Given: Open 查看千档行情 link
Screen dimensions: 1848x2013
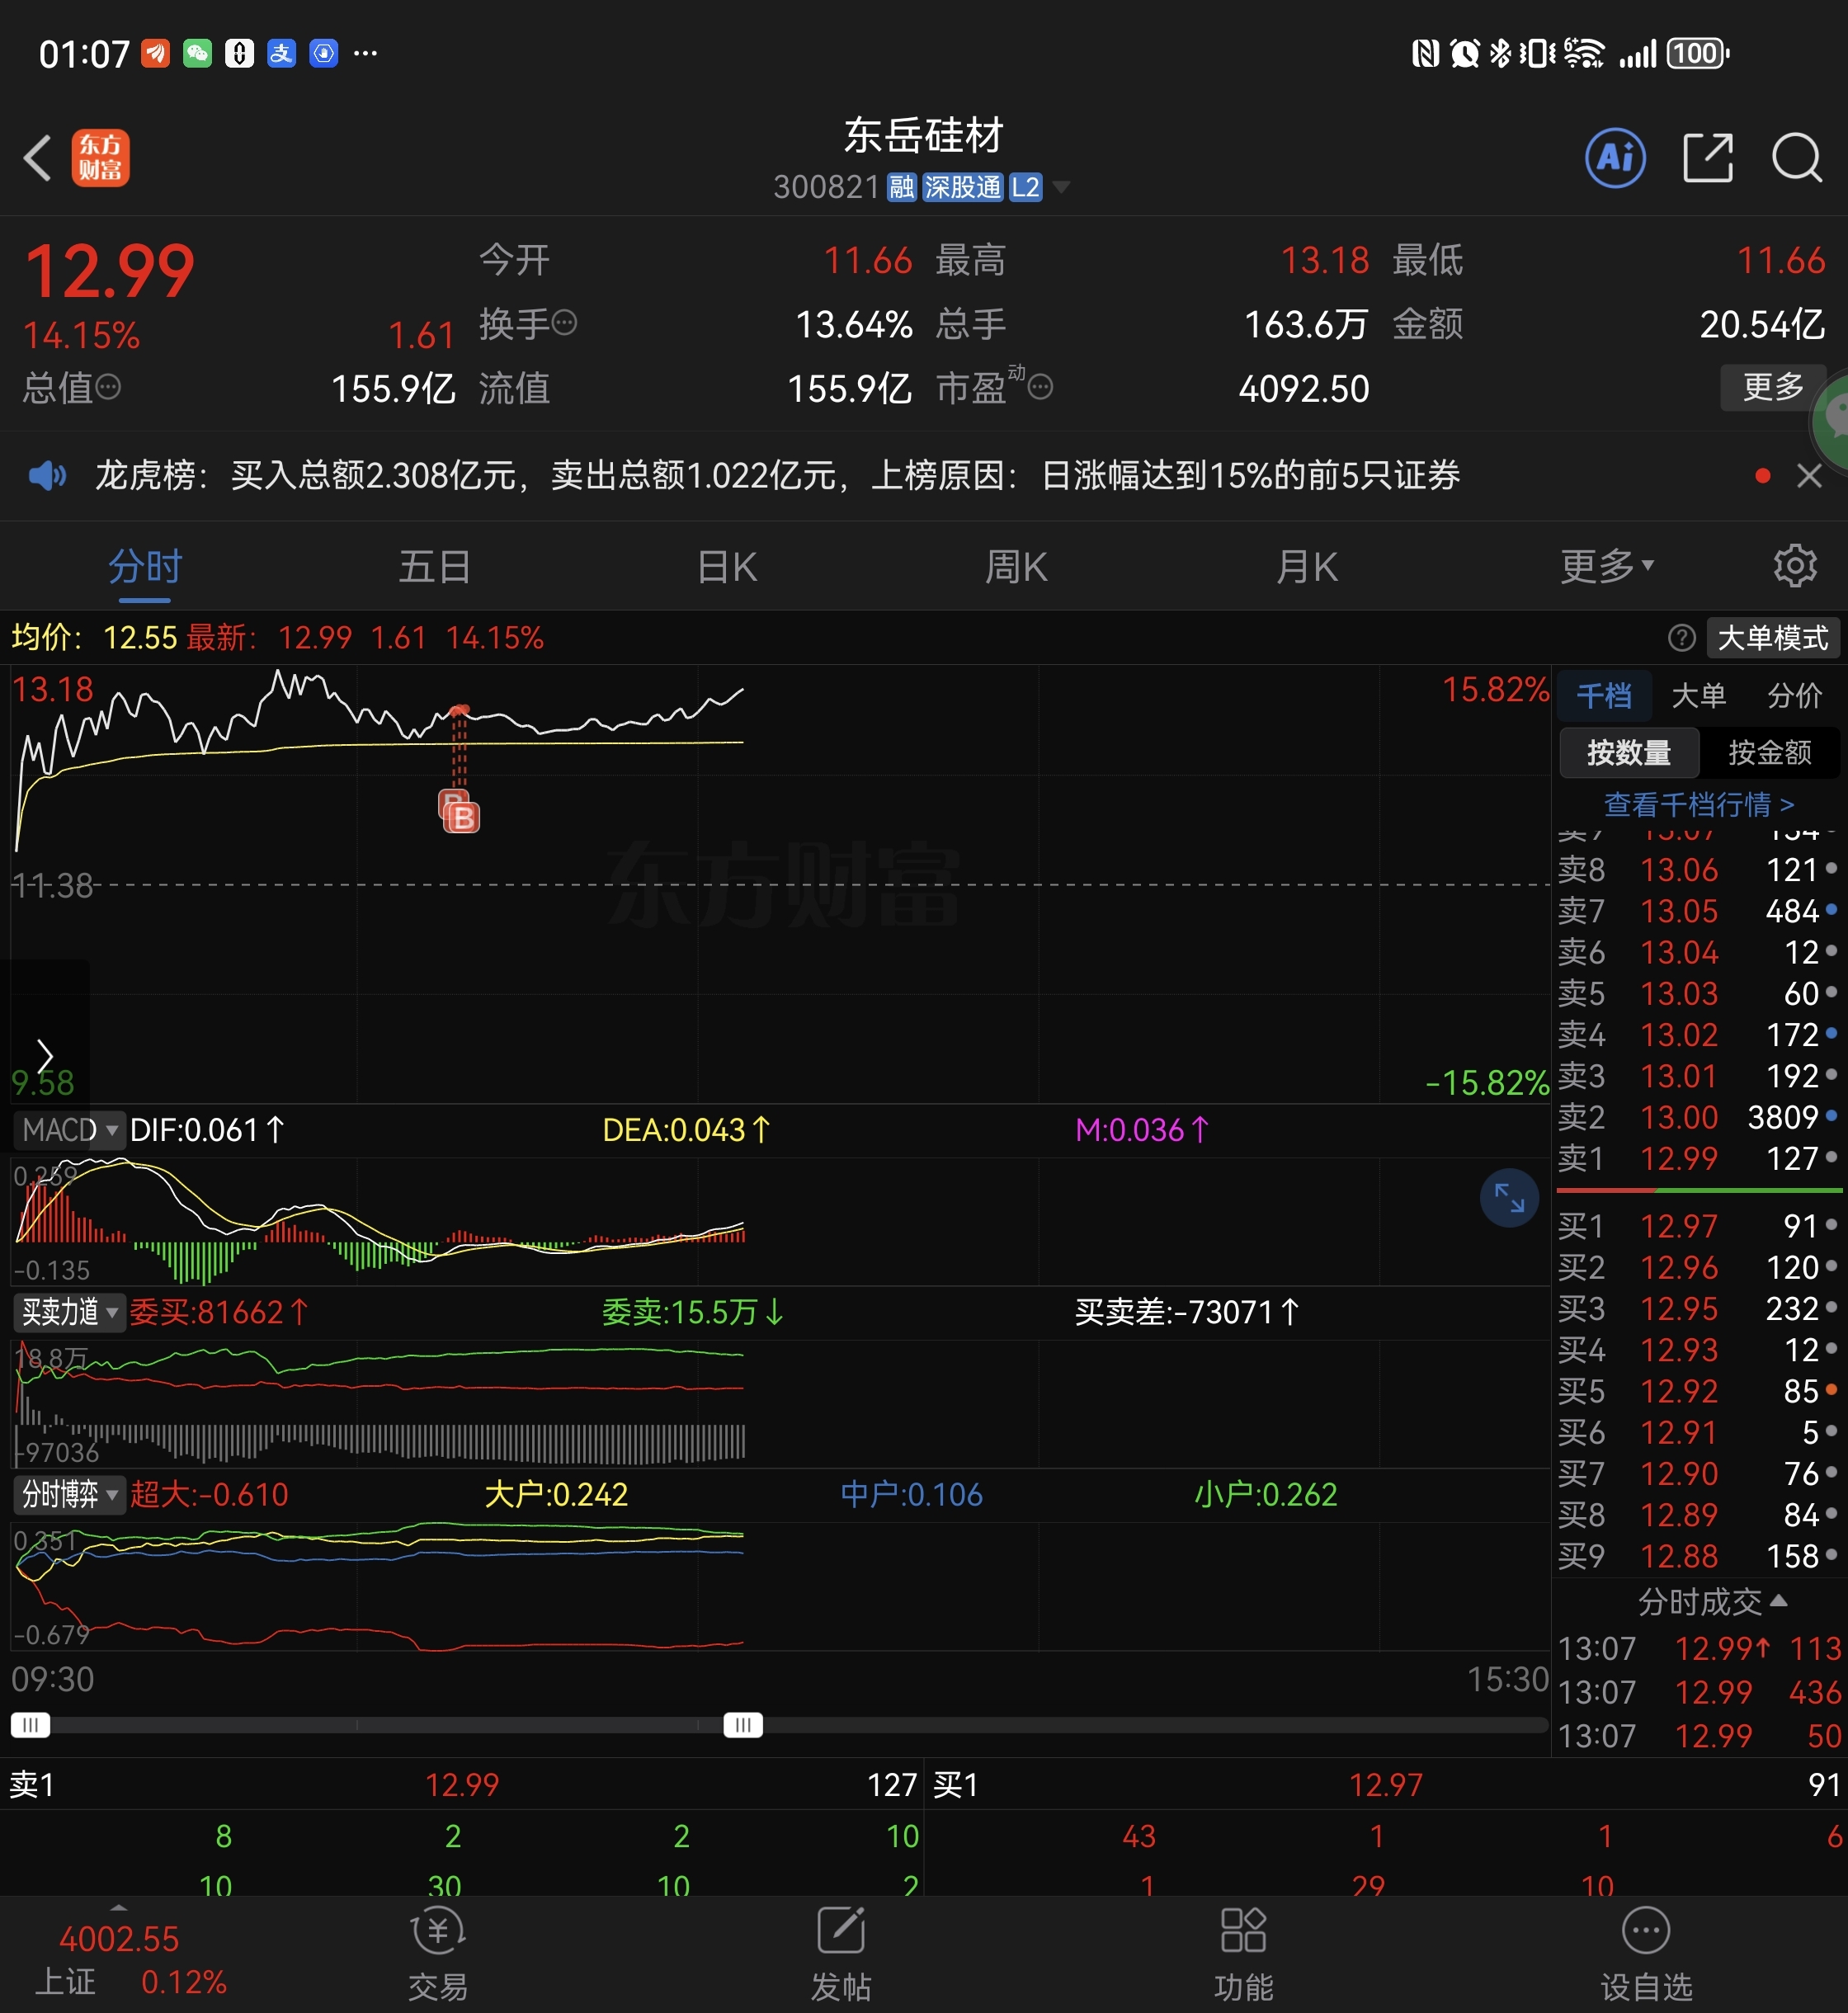Looking at the screenshot, I should point(1698,804).
